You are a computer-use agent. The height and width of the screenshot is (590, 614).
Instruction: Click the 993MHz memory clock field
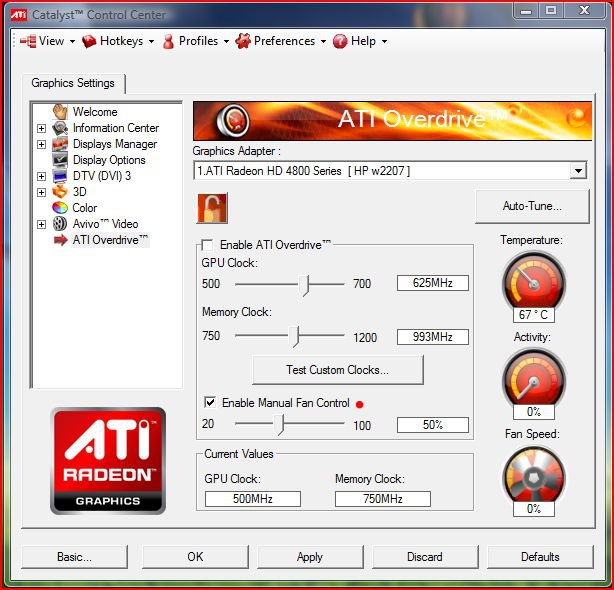(x=433, y=337)
